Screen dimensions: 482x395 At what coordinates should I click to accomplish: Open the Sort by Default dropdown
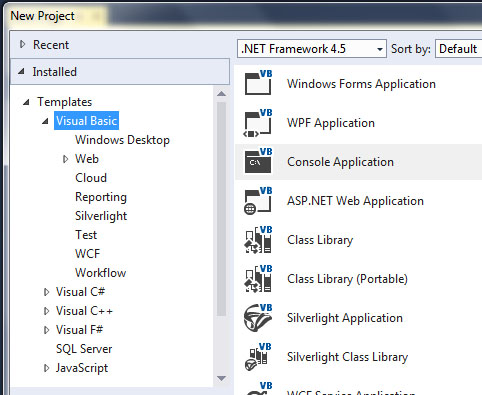tap(459, 49)
